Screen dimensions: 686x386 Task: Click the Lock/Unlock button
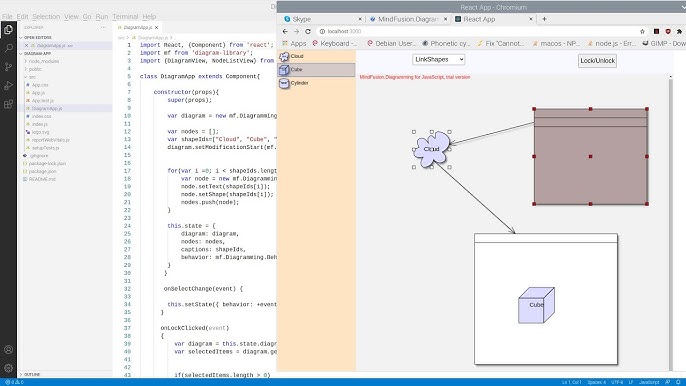pos(597,61)
